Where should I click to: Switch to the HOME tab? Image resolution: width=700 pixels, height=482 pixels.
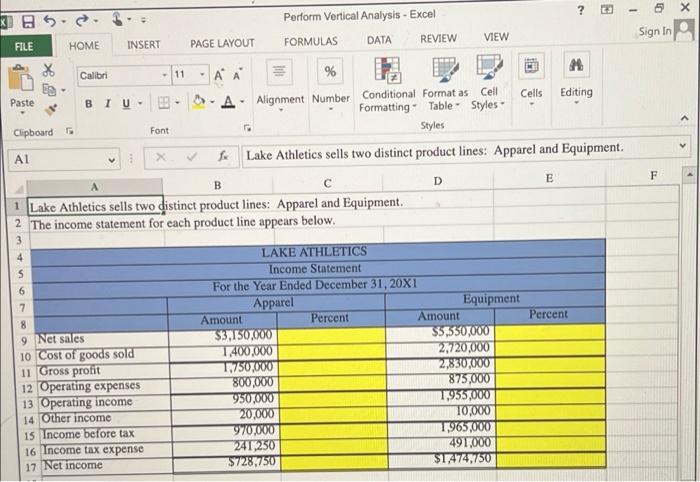(x=84, y=46)
